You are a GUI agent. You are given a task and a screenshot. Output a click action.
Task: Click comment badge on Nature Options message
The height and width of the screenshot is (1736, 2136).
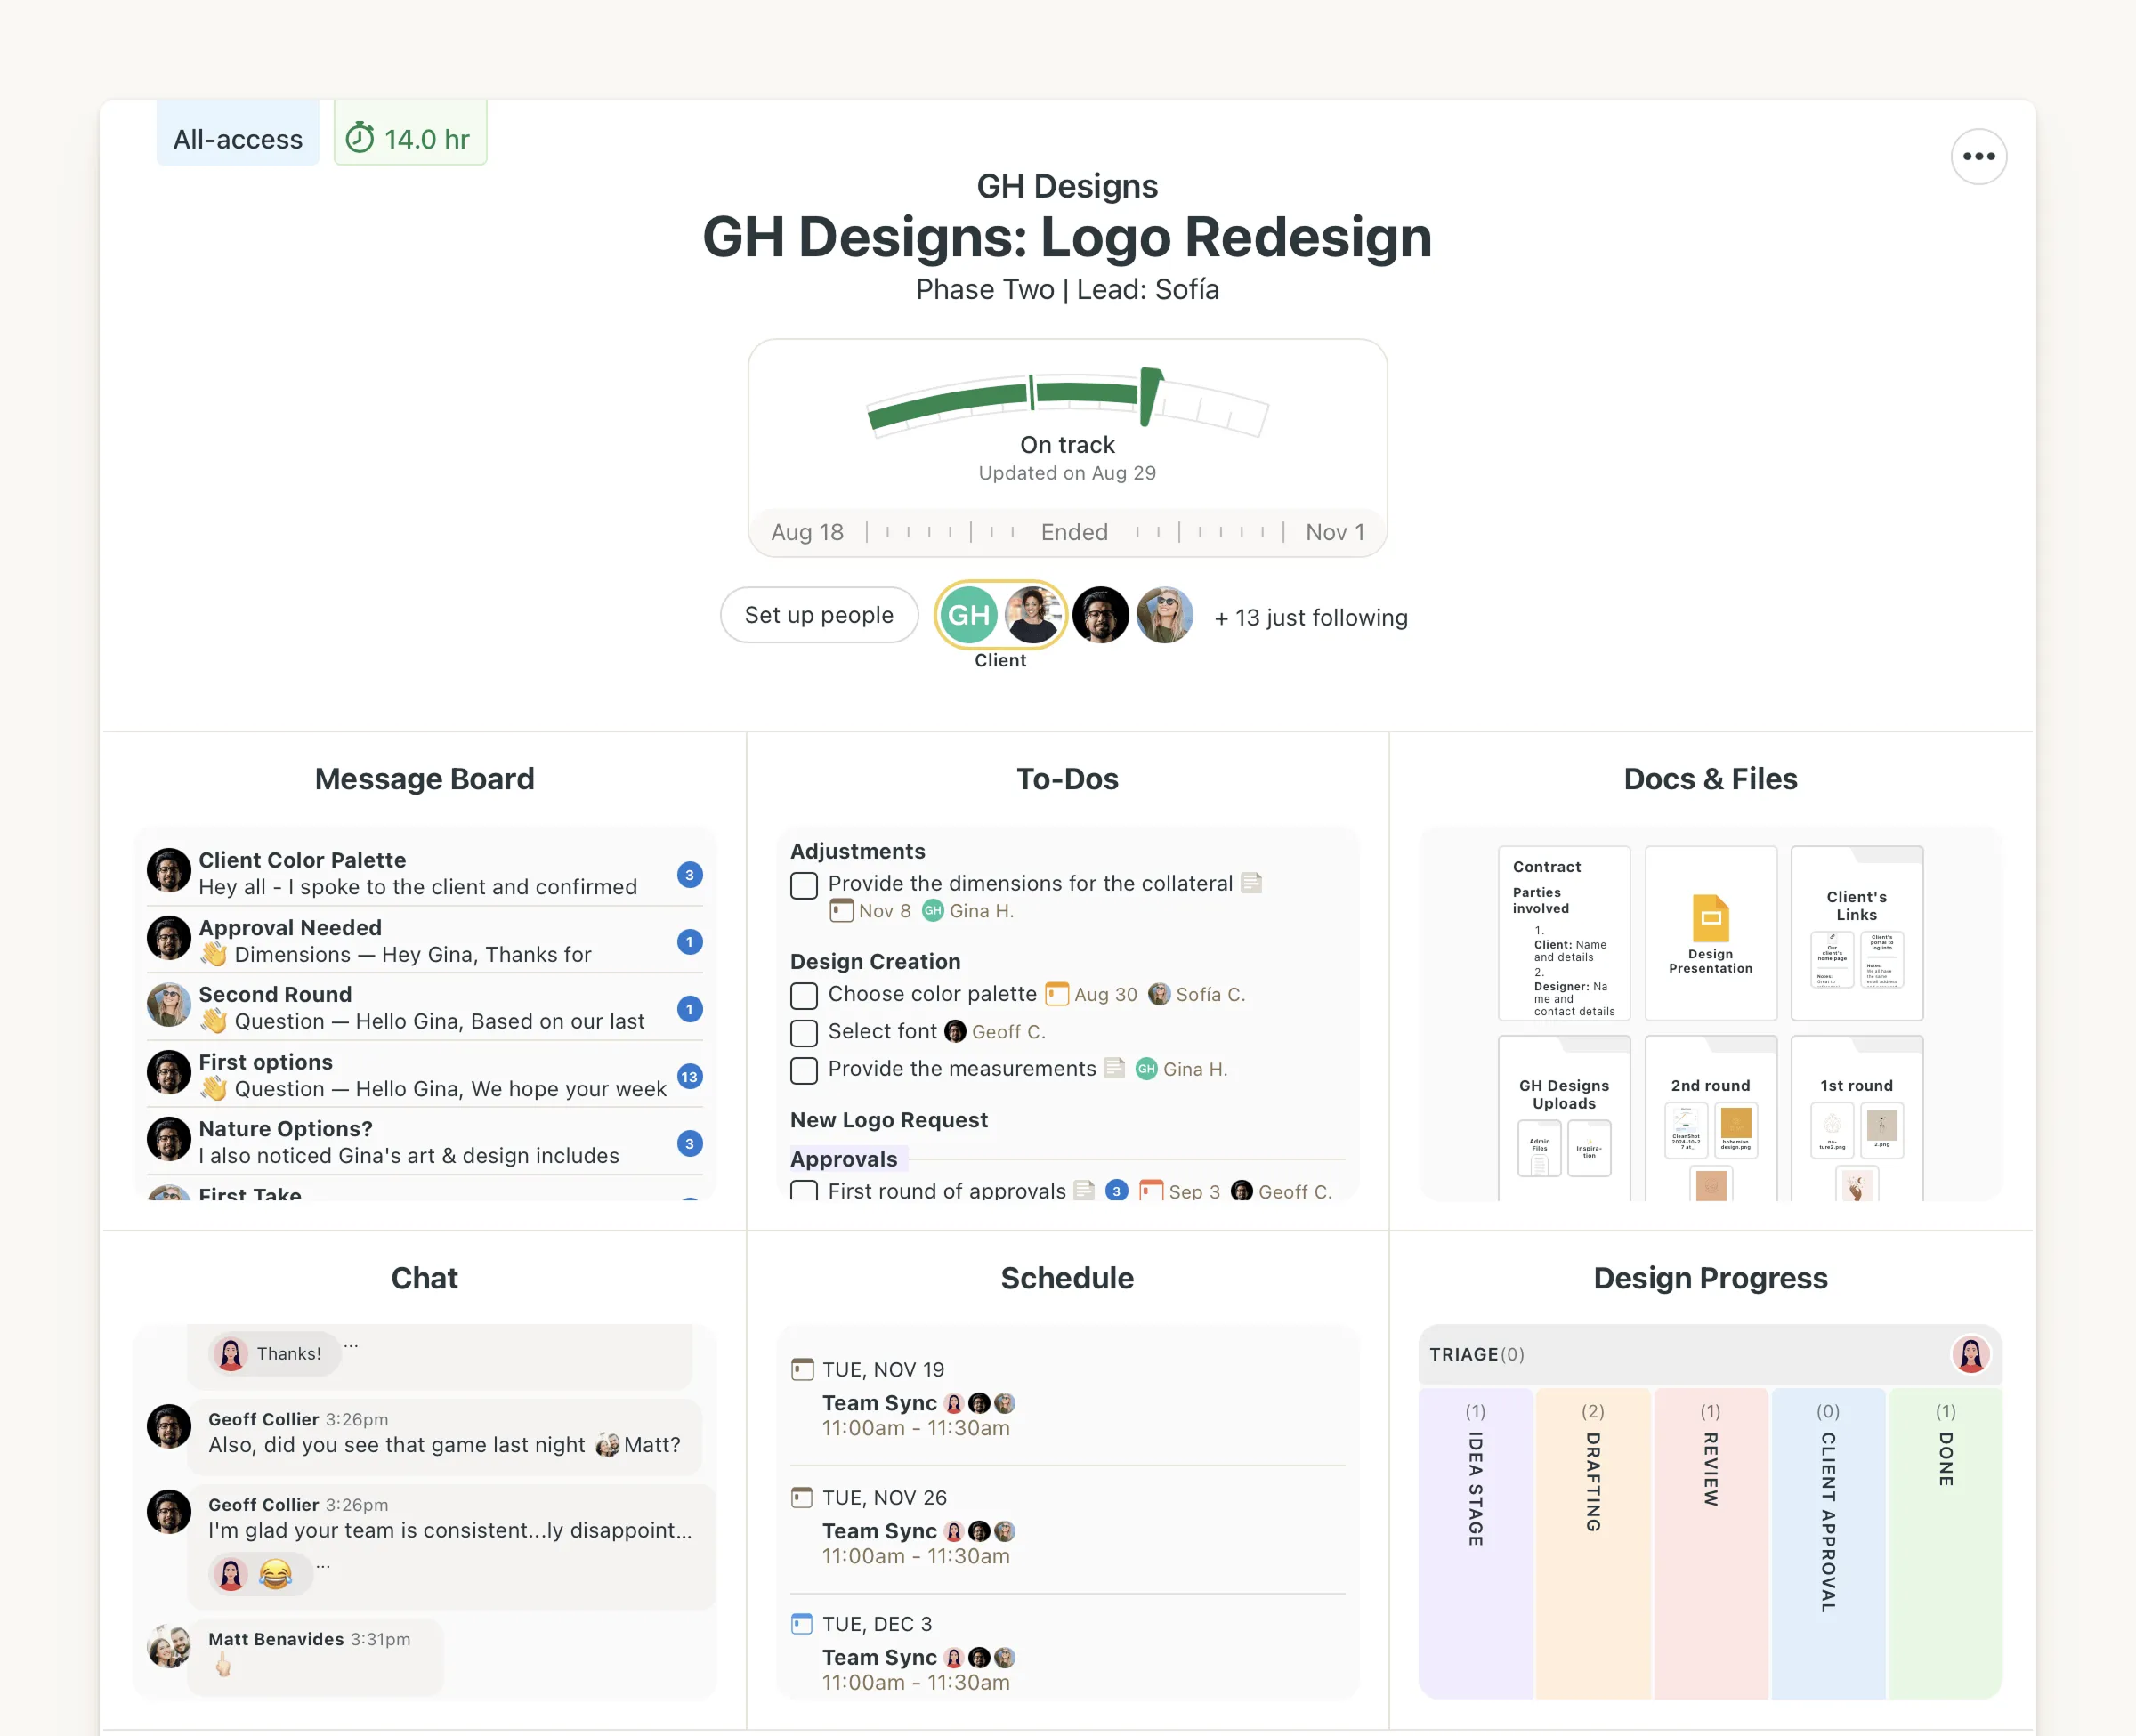689,1143
